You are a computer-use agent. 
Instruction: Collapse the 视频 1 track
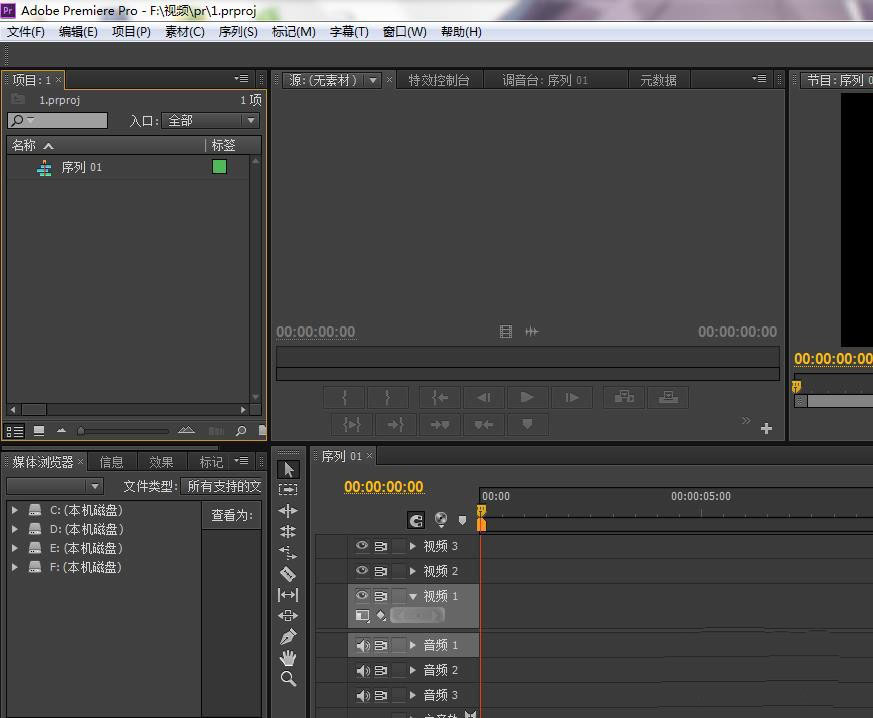pyautogui.click(x=413, y=596)
